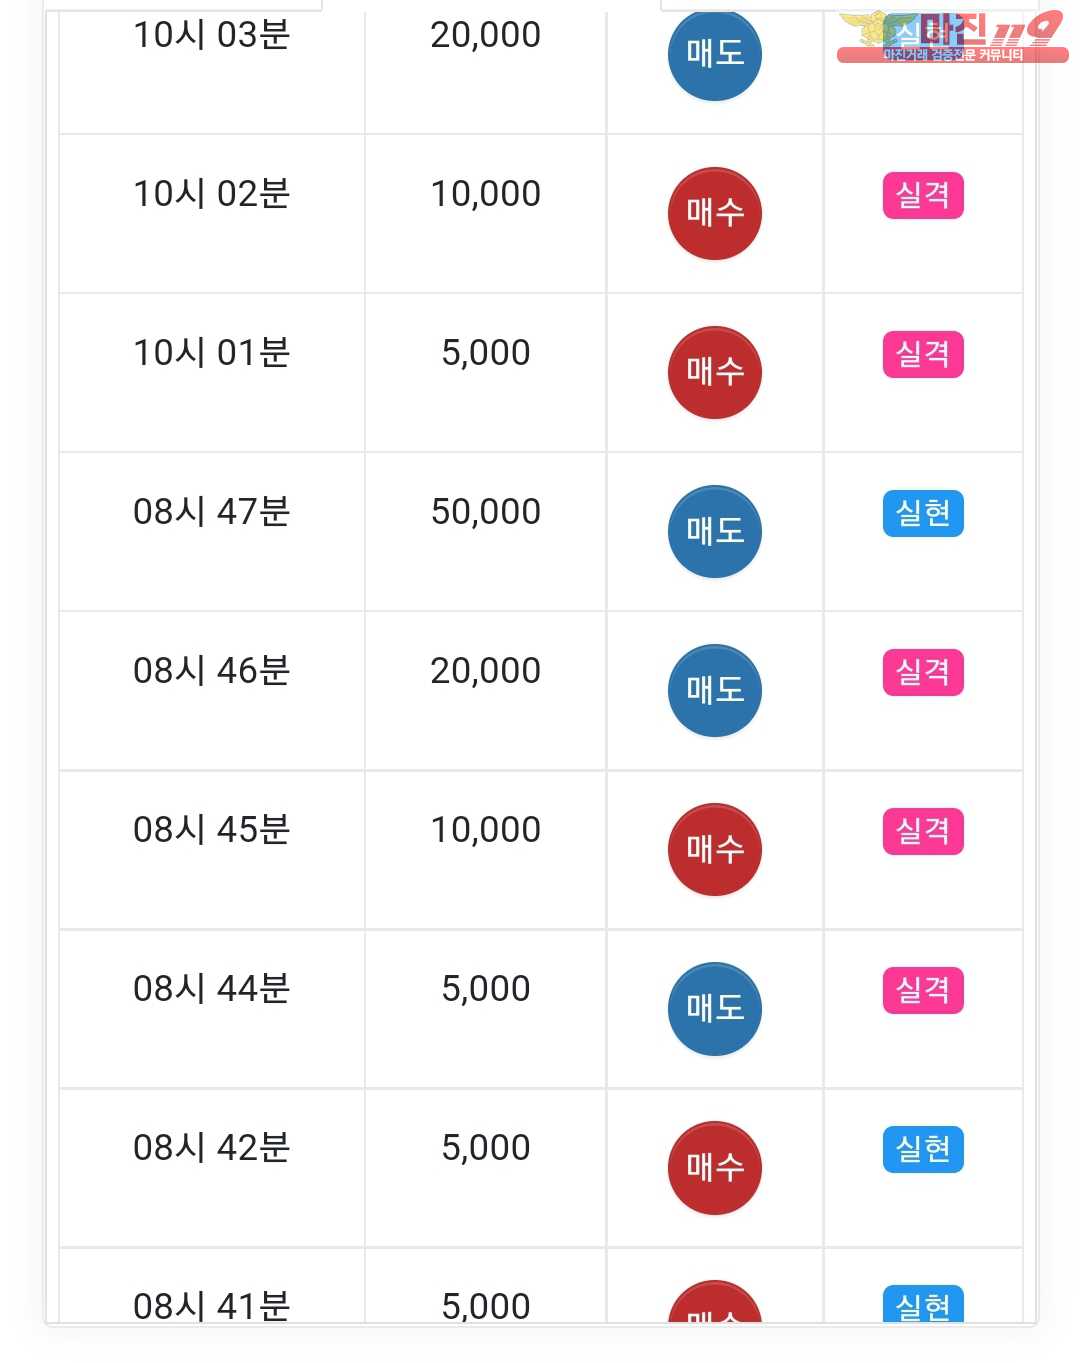Open the 마진 watermark logo at the top
Viewport: 1080px width, 1363px height.
[x=951, y=37]
